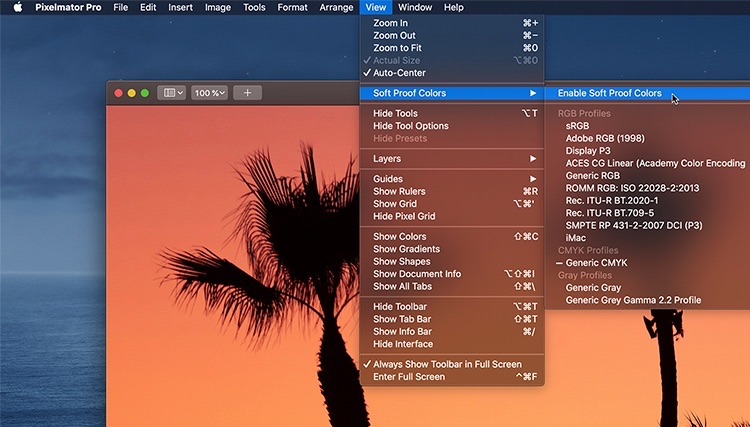Pick ROMM RGB: ISO 22028-2:2013 profile
Screen dimensions: 750x427
[x=647, y=188]
